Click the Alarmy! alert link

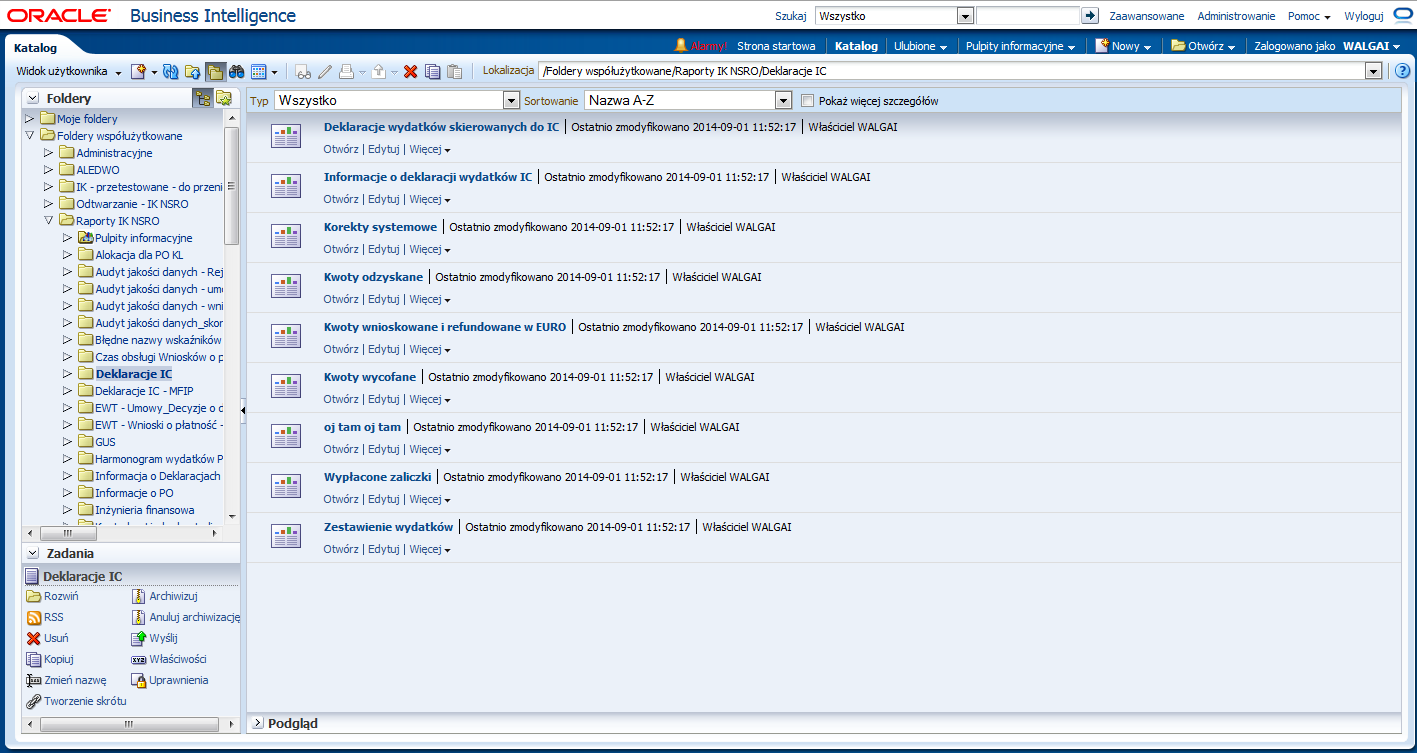click(699, 46)
